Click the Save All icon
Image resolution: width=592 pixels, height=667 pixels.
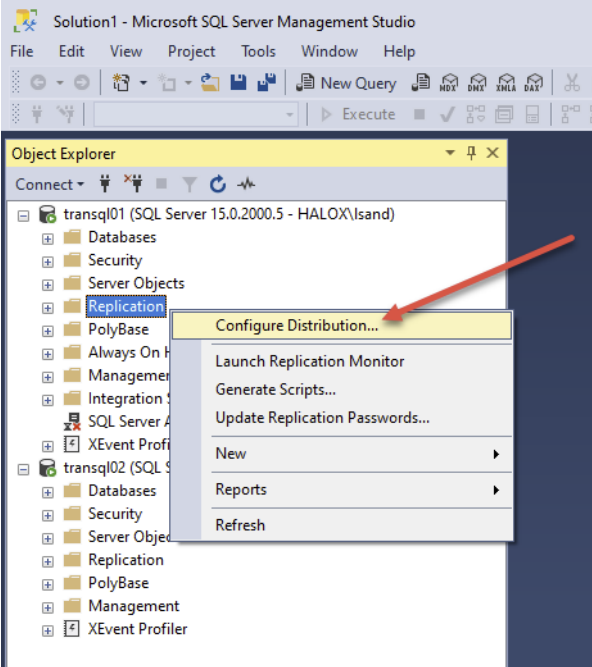267,82
